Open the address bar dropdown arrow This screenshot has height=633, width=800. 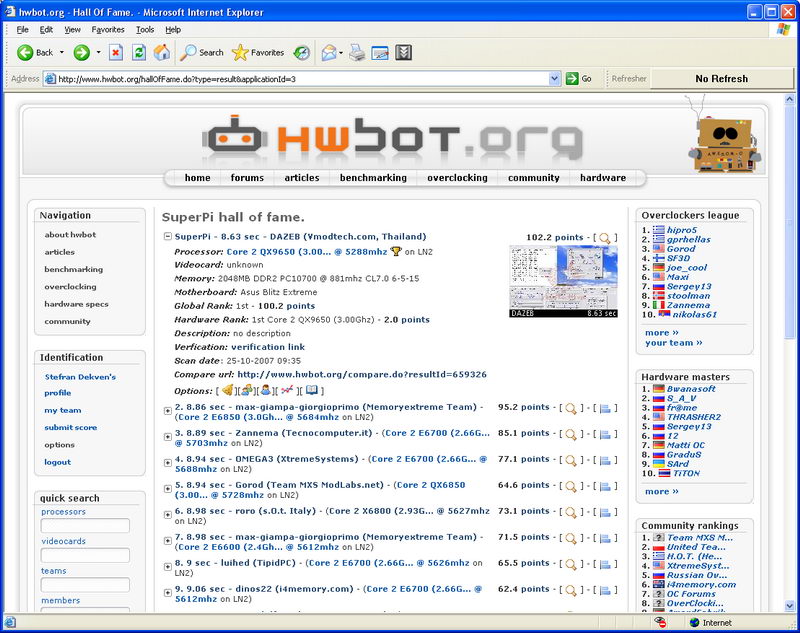pos(555,79)
